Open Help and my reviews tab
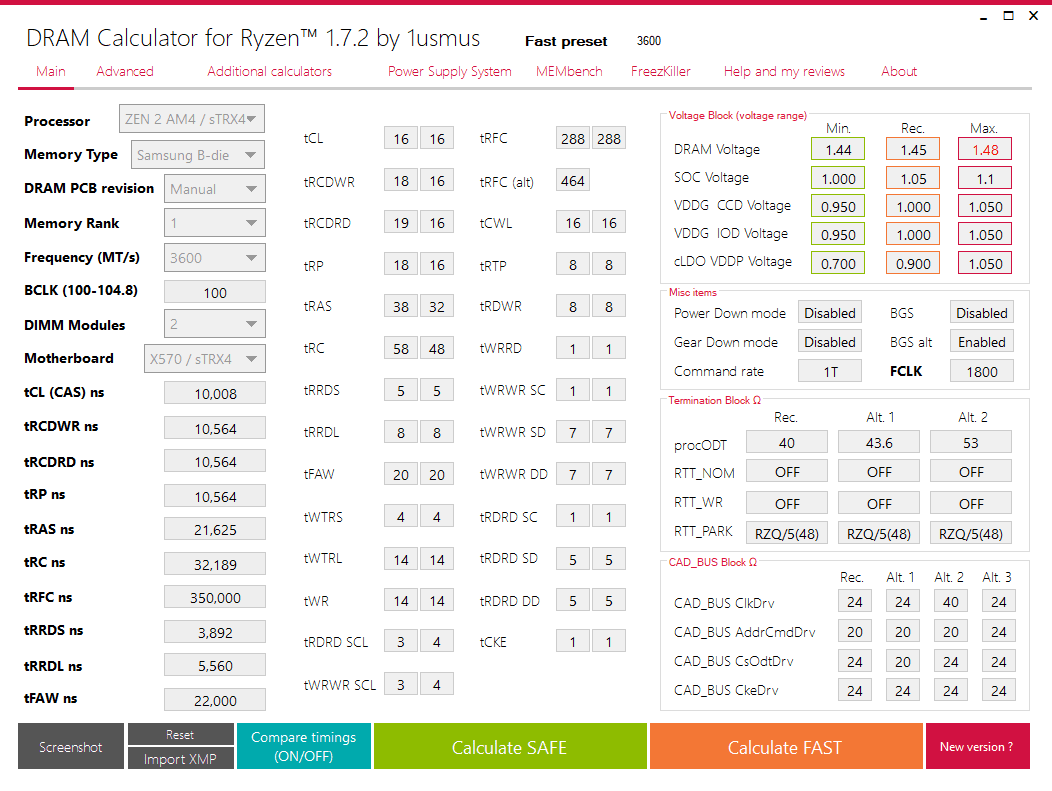Viewport: 1052px width, 791px height. 784,71
